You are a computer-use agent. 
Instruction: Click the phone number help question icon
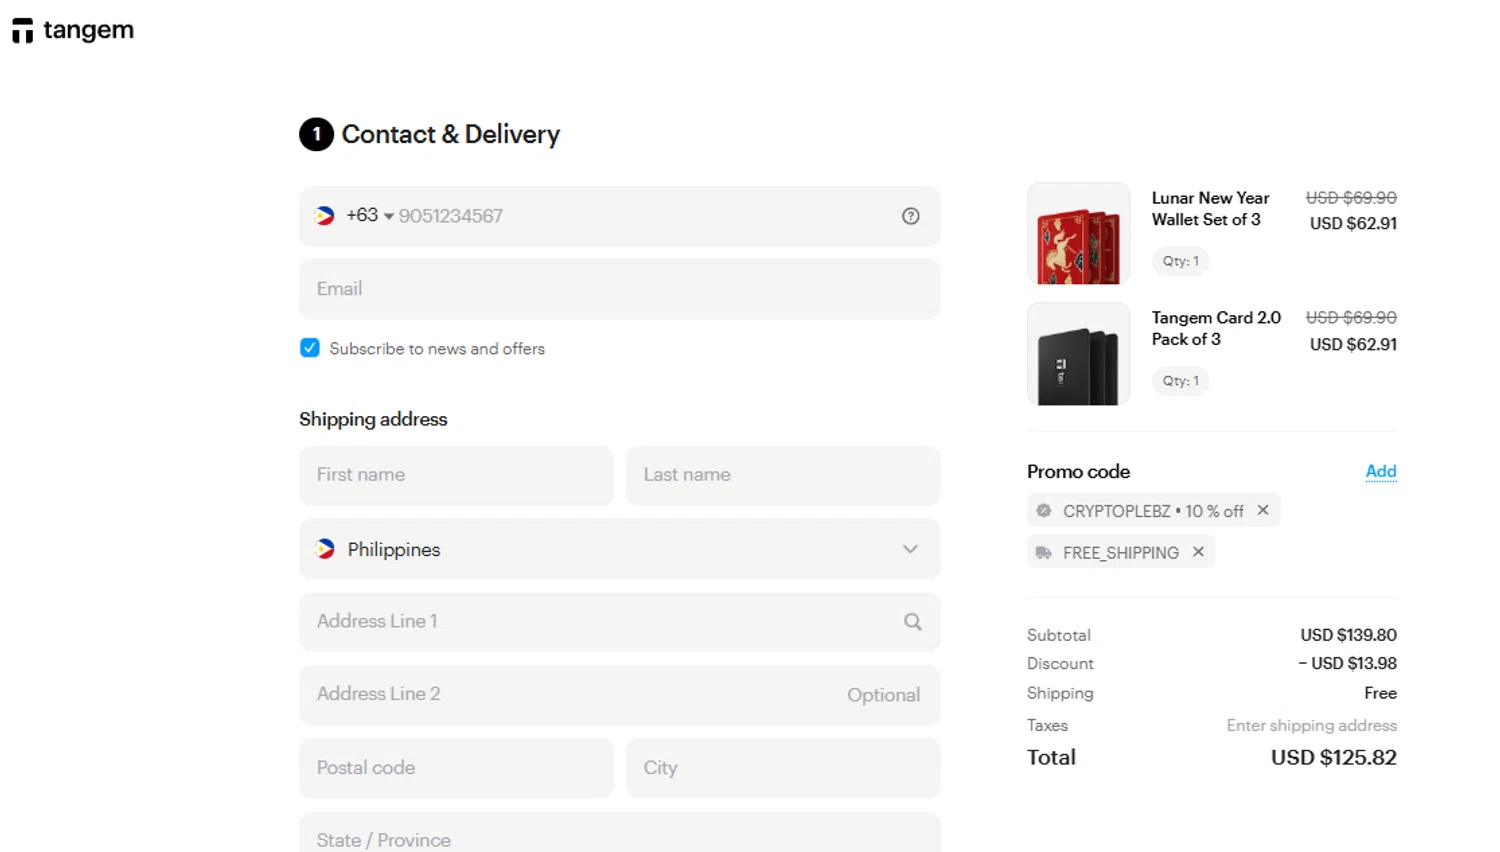(x=910, y=216)
